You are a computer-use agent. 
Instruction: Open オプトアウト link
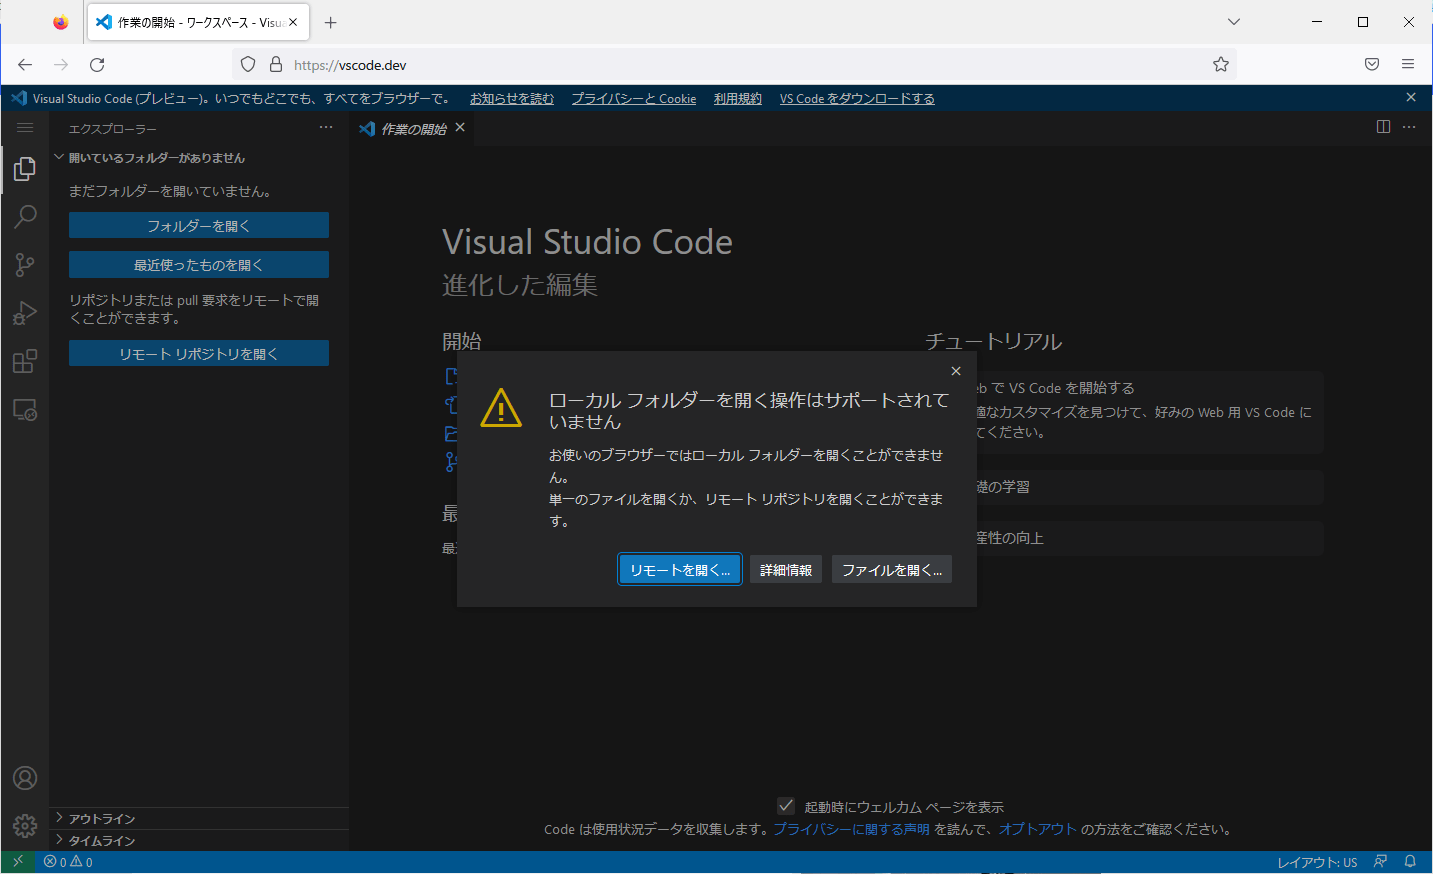[x=1038, y=829]
